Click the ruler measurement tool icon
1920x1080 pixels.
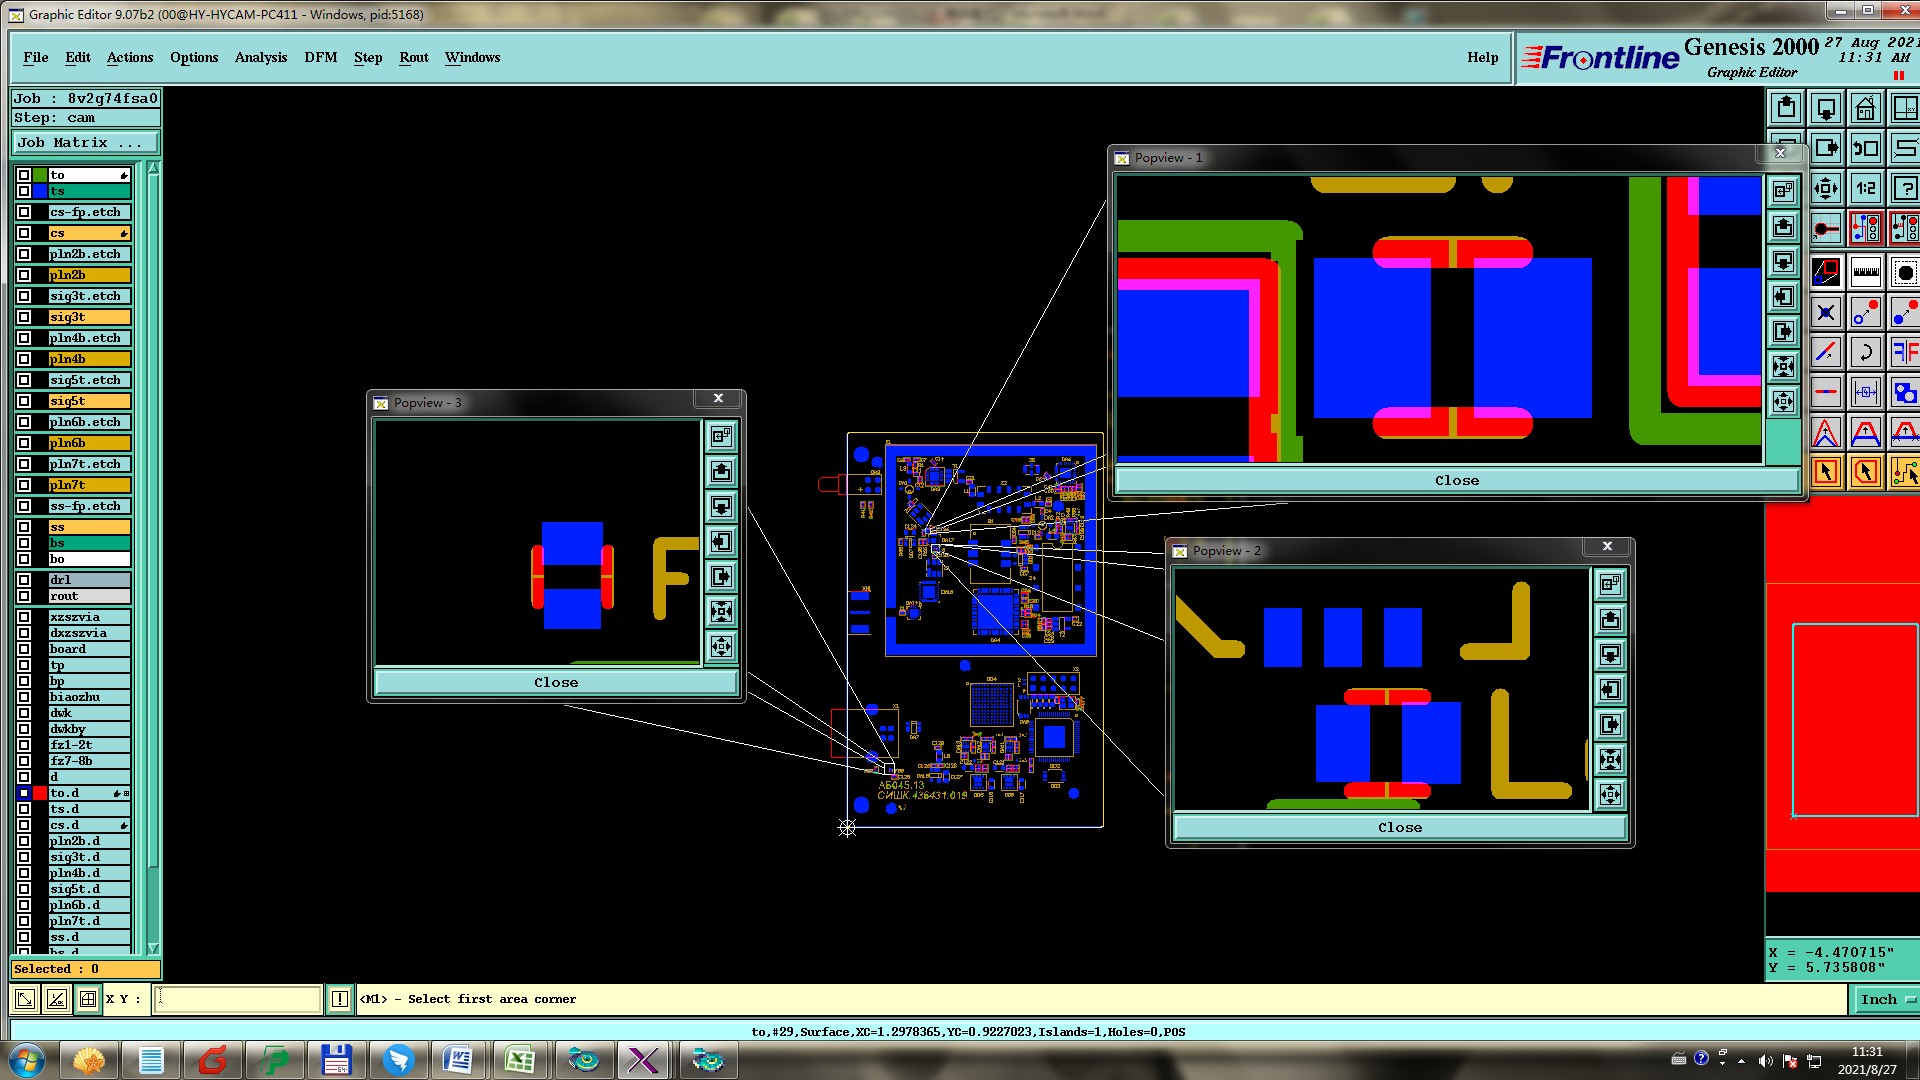click(x=1865, y=272)
